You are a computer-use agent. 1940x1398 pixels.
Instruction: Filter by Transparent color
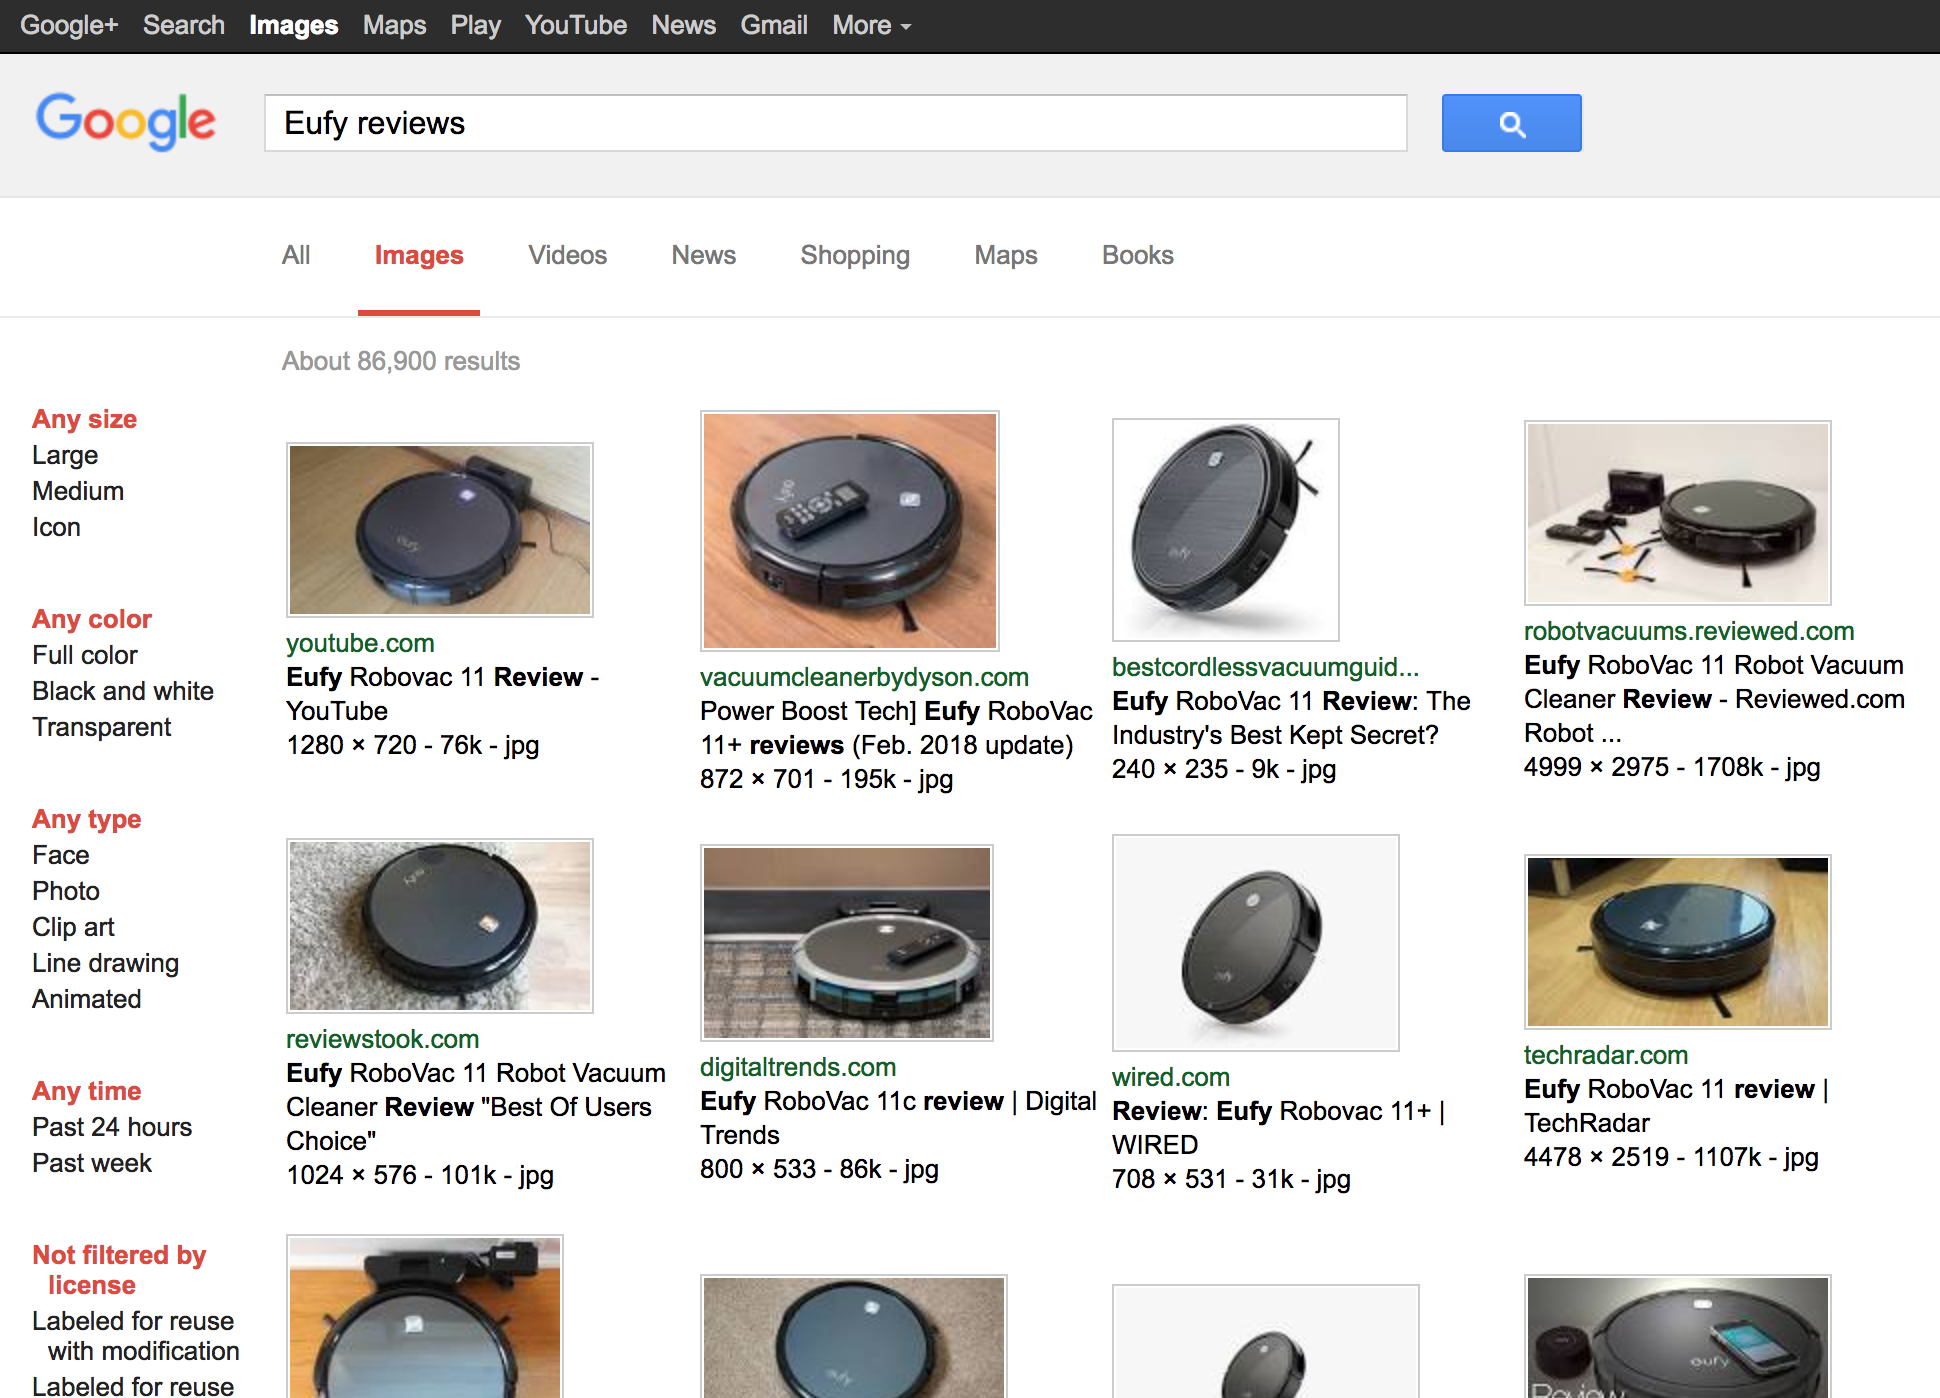point(102,727)
